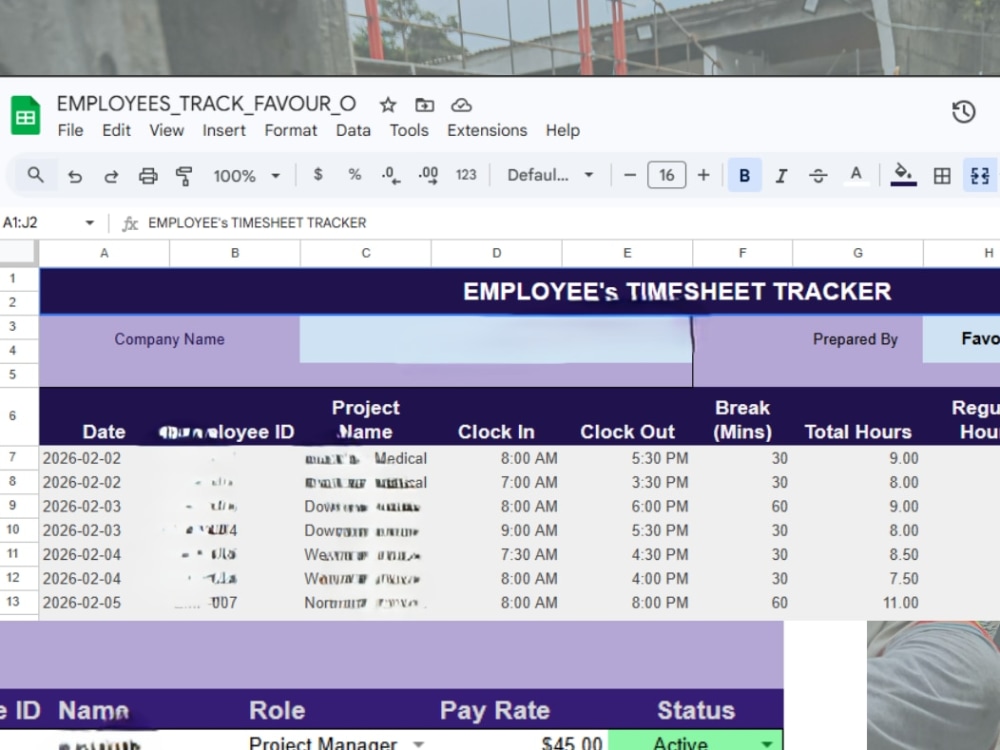Star the EMPLOYEES_TRACK_FAVOUR_O document

click(x=388, y=105)
